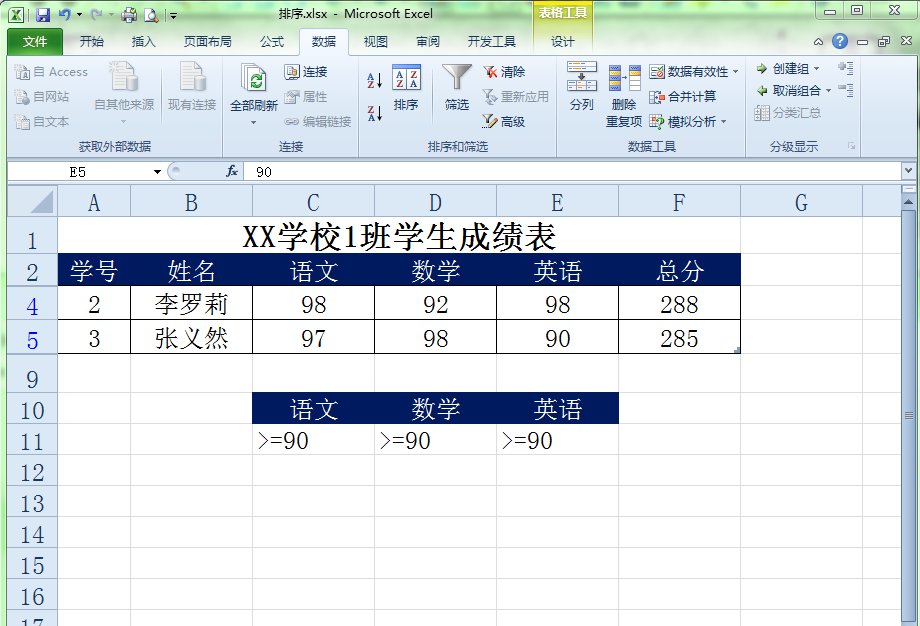Click the formula bar input showing 90

click(572, 171)
